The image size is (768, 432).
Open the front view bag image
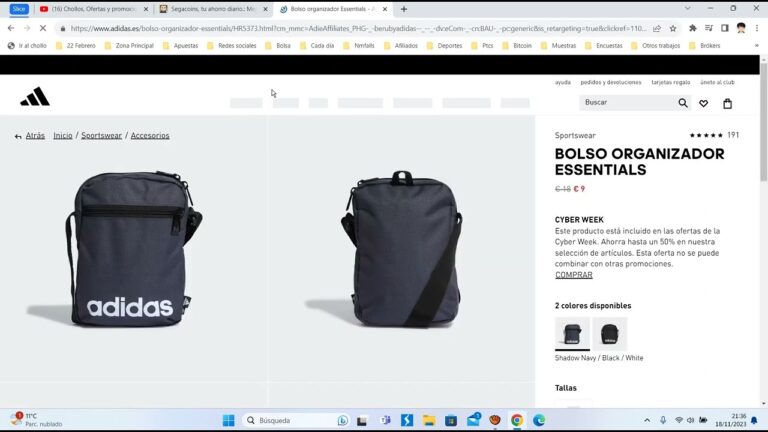tap(134, 249)
